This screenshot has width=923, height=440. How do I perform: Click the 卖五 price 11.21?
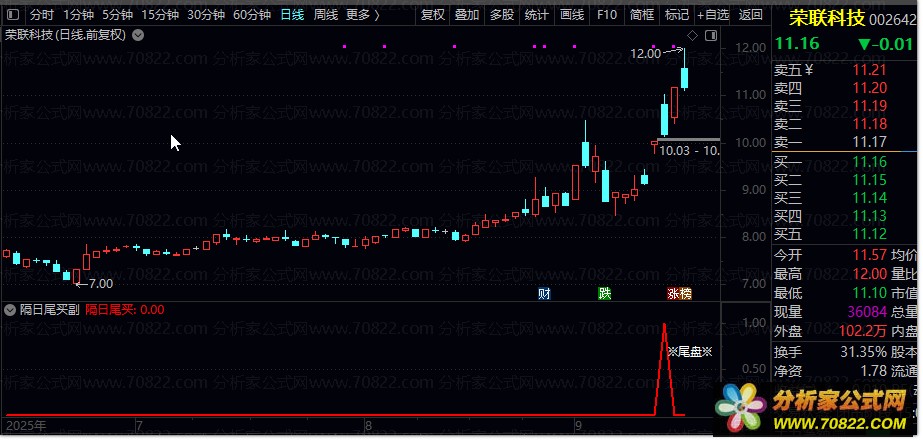(x=869, y=71)
